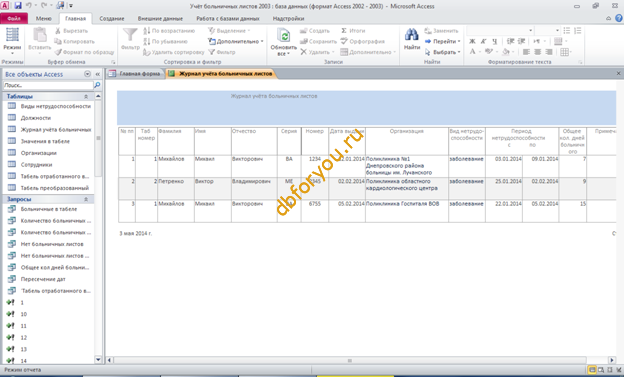Open the Перейти go to dropdown
This screenshot has height=377, width=624.
pos(443,41)
